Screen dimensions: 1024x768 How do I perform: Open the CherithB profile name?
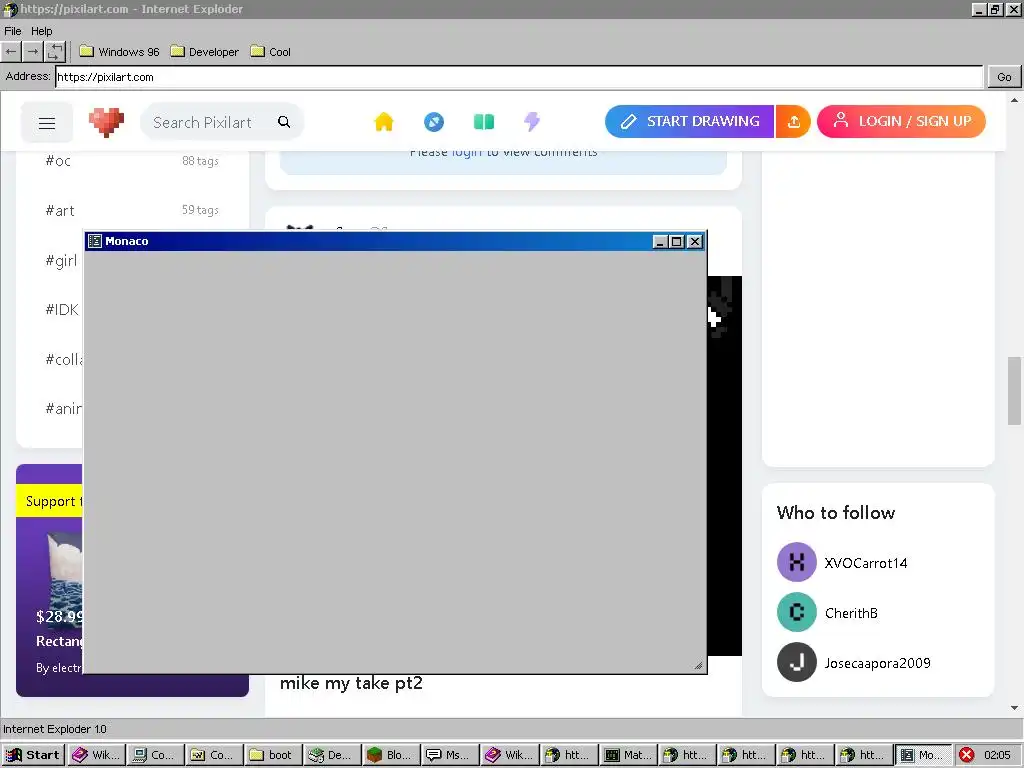(851, 613)
